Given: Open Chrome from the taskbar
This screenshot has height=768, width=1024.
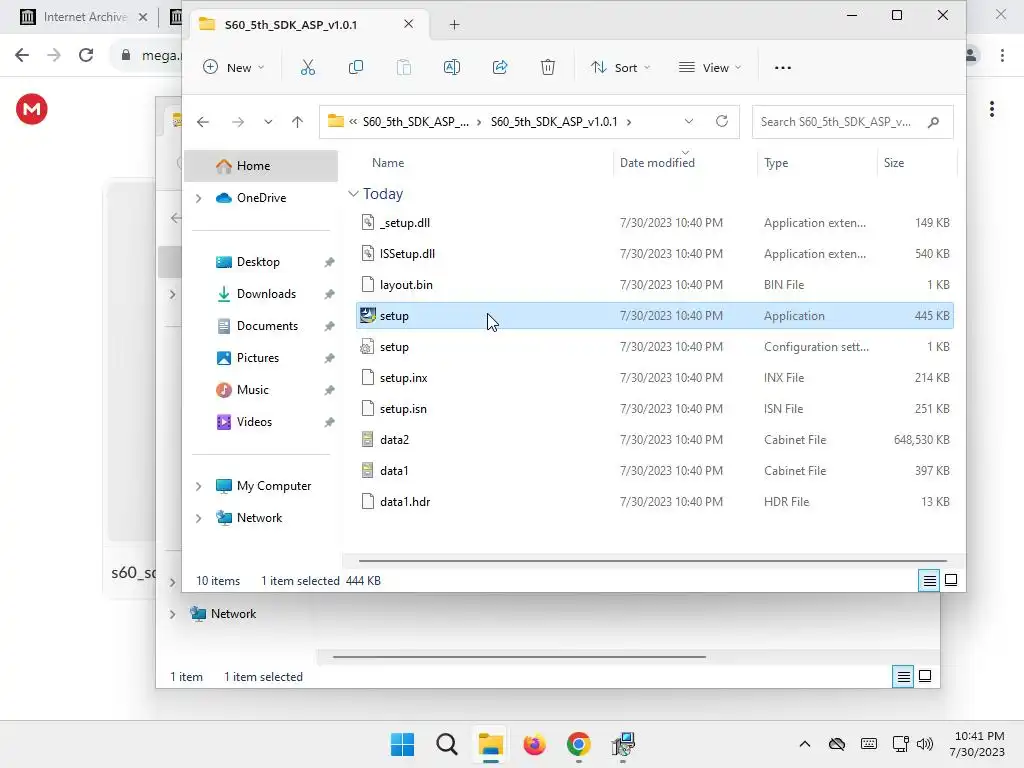Looking at the screenshot, I should (579, 744).
